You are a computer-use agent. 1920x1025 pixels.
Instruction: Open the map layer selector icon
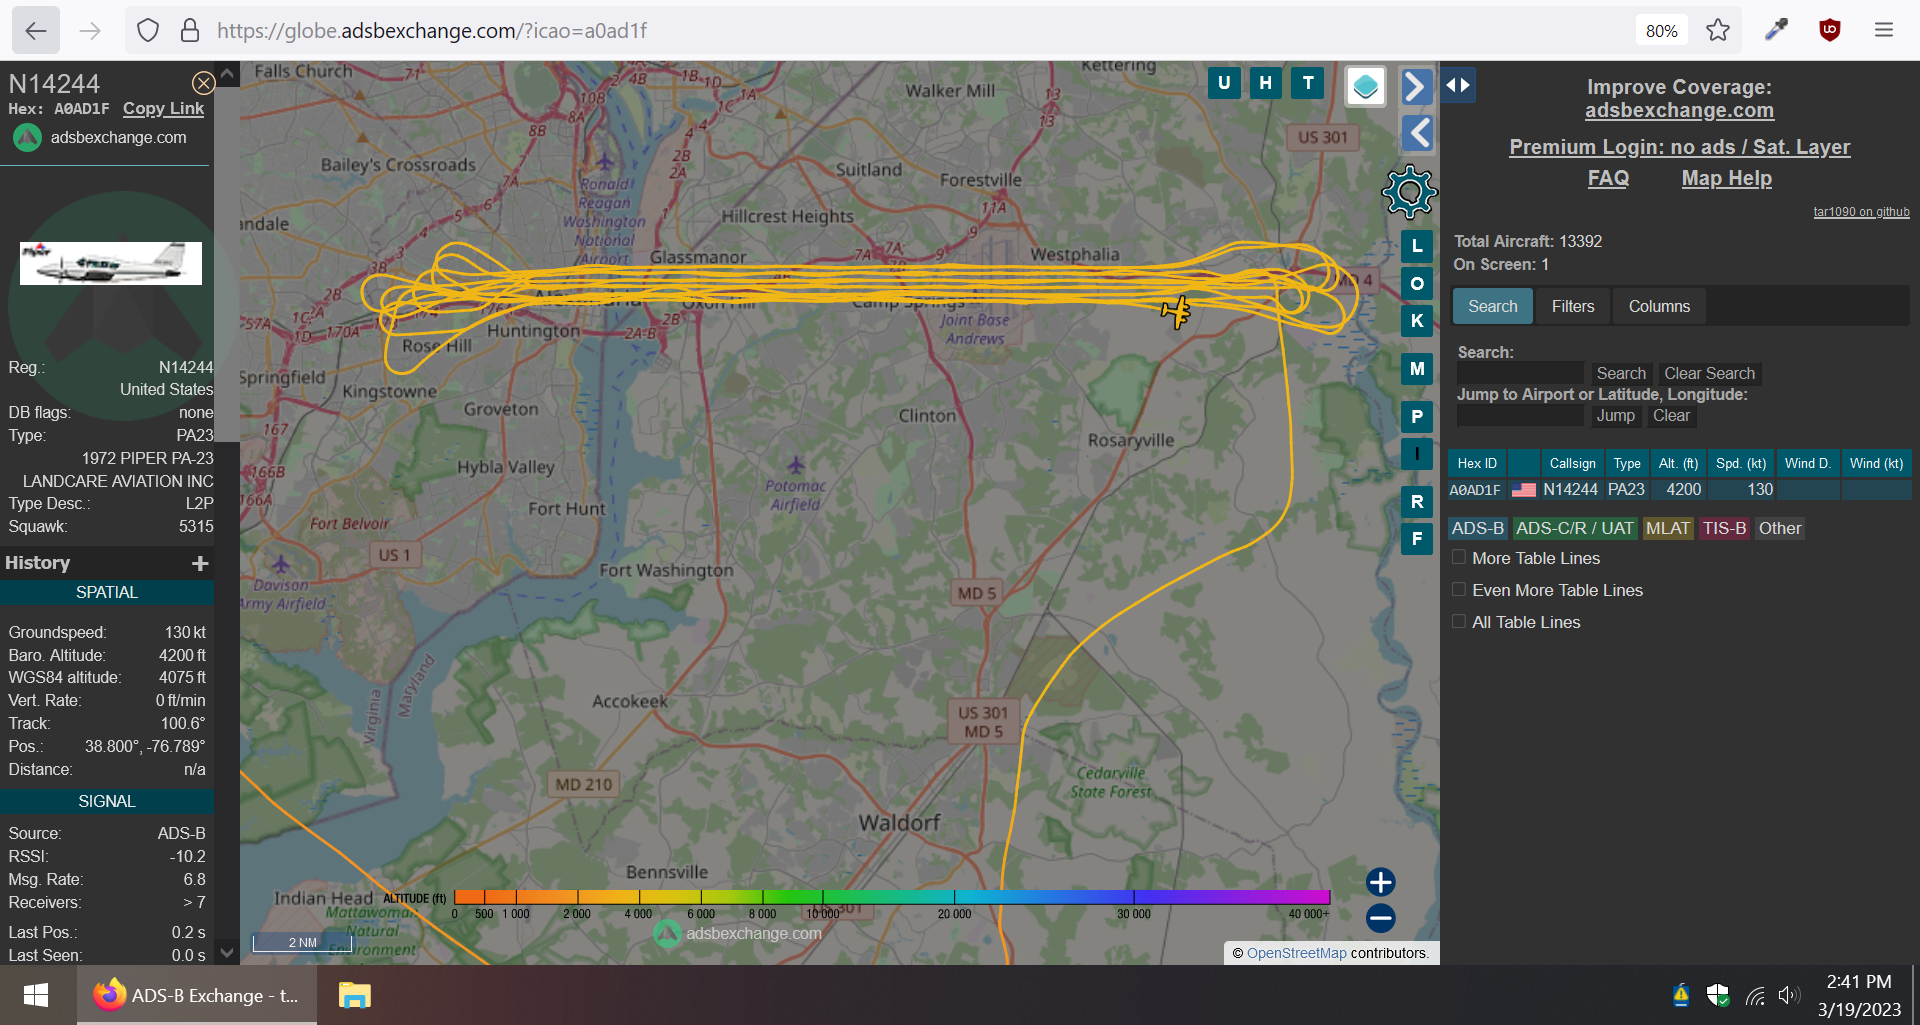click(1366, 87)
